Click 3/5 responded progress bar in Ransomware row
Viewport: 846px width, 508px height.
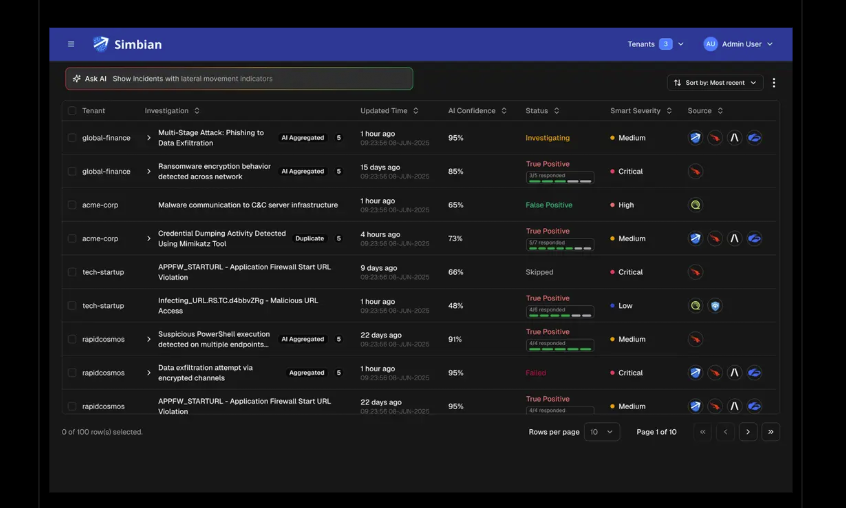click(560, 178)
